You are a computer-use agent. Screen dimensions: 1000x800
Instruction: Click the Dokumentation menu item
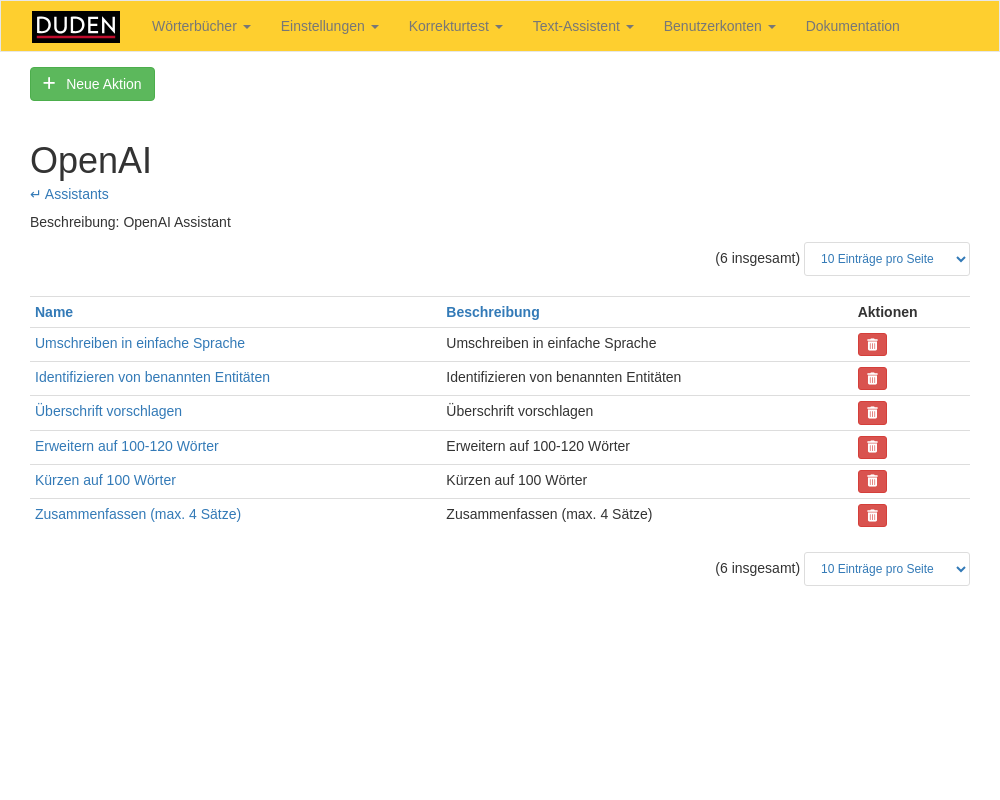852,26
